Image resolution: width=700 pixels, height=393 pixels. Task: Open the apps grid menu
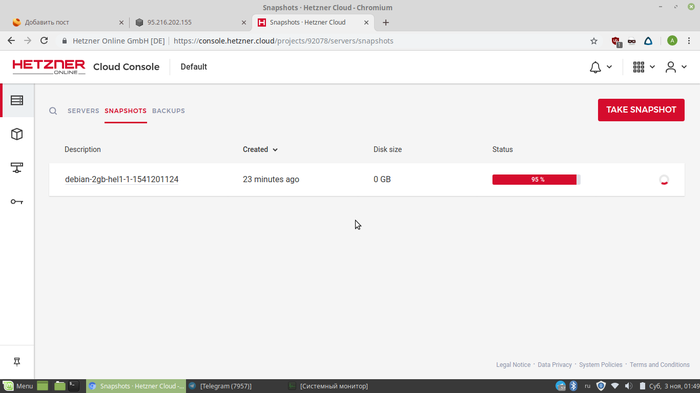click(x=638, y=67)
